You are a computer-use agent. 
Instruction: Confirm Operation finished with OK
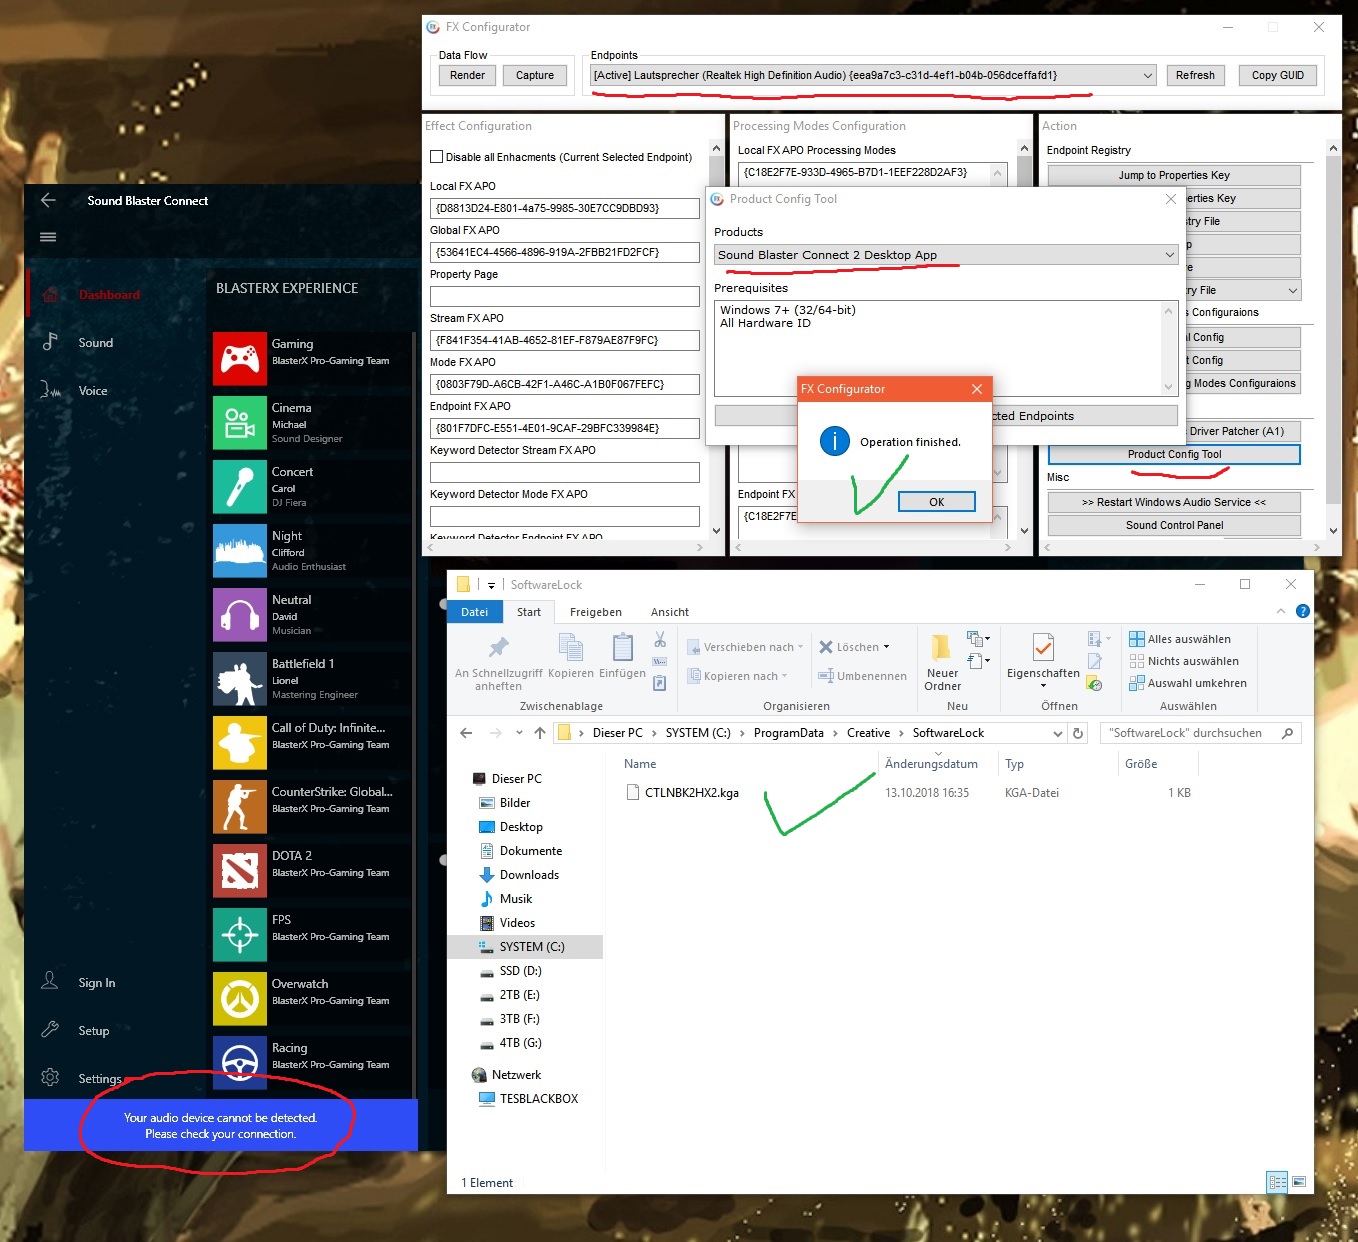click(x=937, y=502)
